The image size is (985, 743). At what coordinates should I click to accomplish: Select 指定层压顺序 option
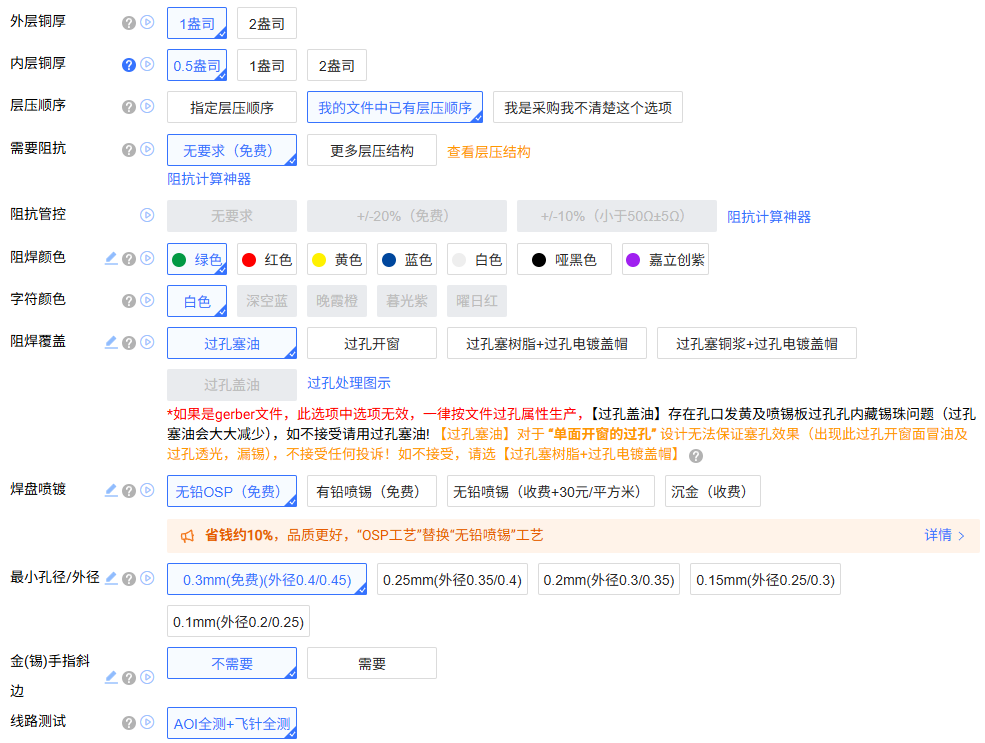[232, 107]
